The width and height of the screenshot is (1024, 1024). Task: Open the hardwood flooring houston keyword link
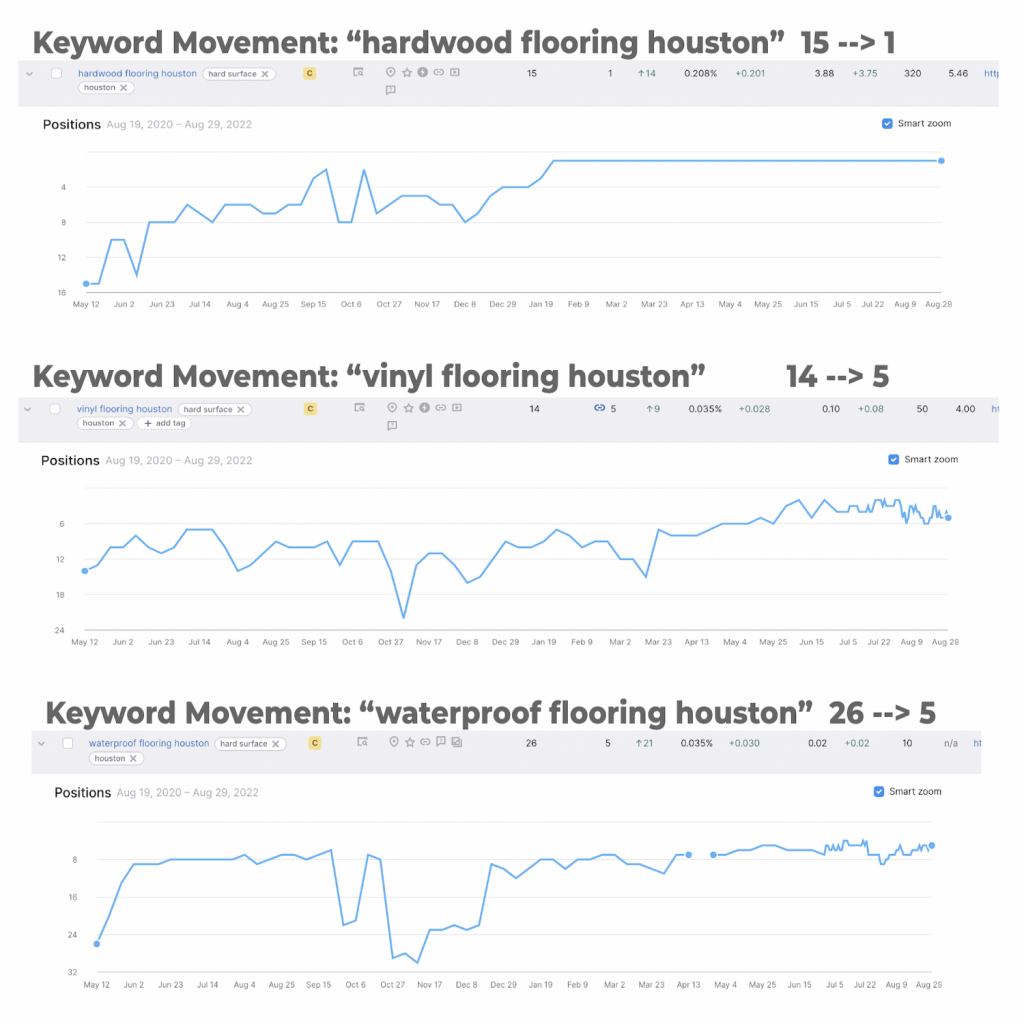click(137, 73)
